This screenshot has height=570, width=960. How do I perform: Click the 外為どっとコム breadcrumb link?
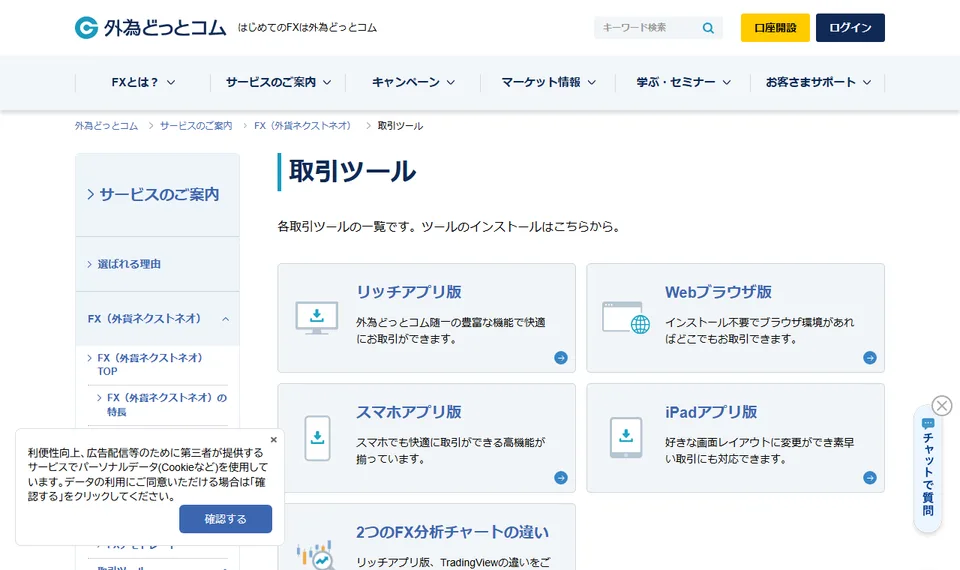point(107,126)
